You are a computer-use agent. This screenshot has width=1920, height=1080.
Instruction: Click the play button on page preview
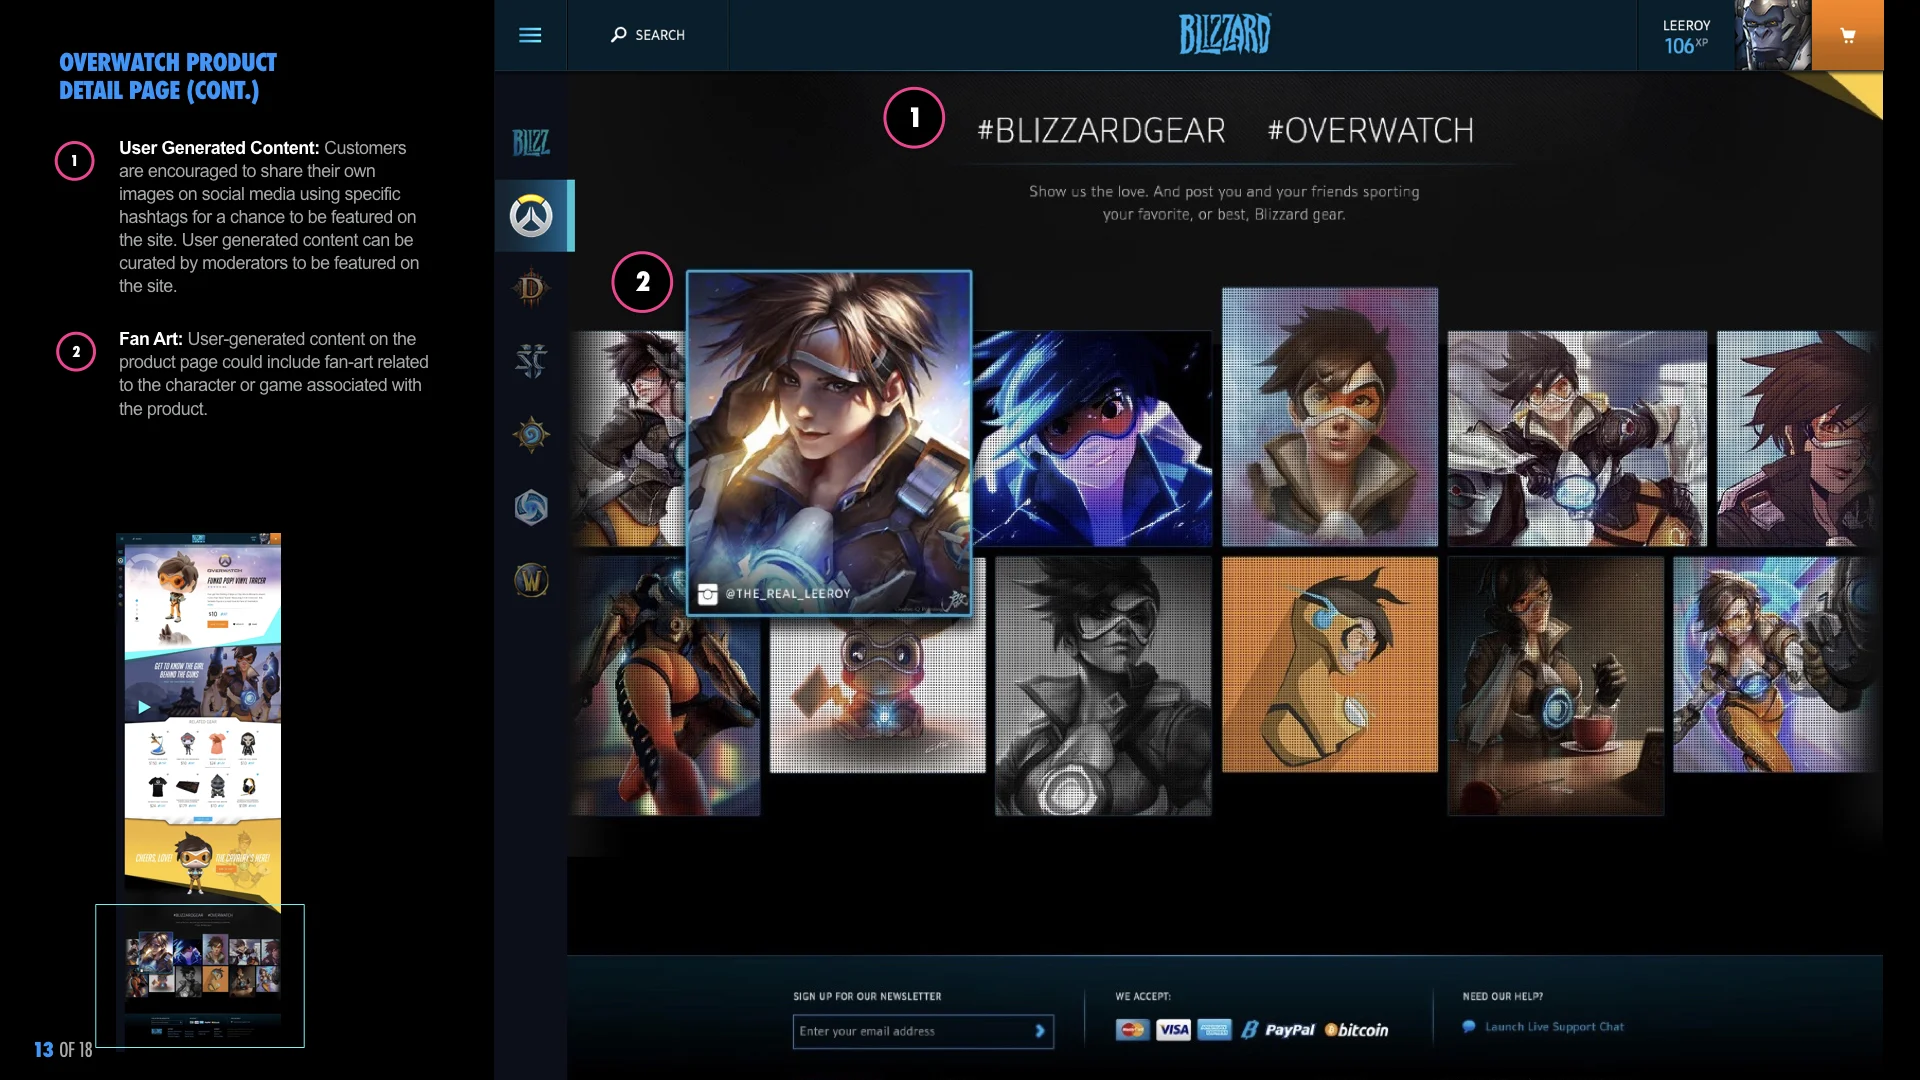[x=144, y=707]
